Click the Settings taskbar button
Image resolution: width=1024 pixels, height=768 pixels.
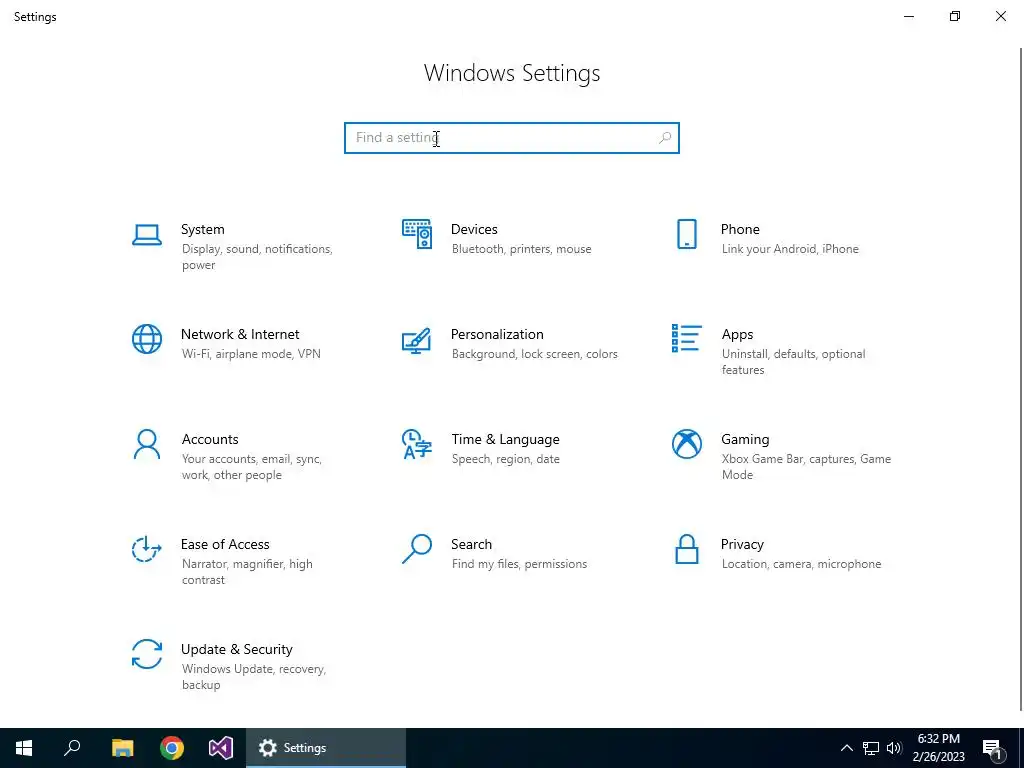326,748
